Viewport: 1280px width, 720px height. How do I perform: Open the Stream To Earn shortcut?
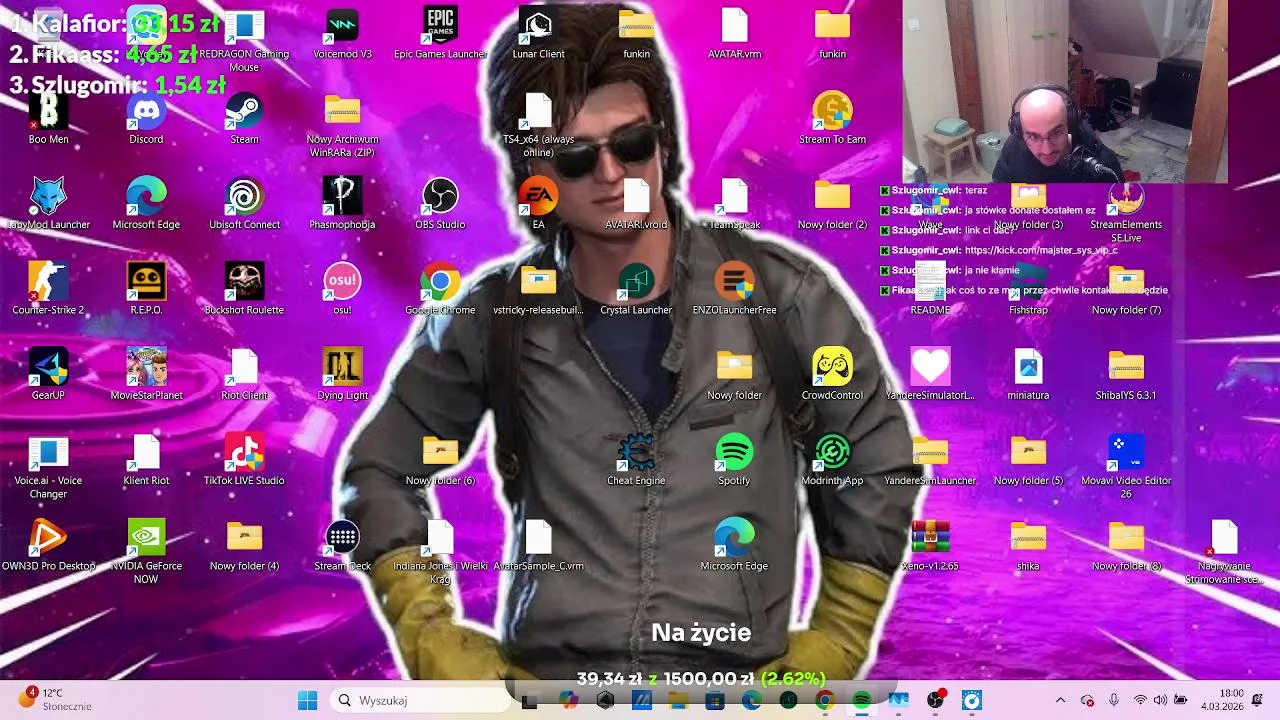point(832,120)
